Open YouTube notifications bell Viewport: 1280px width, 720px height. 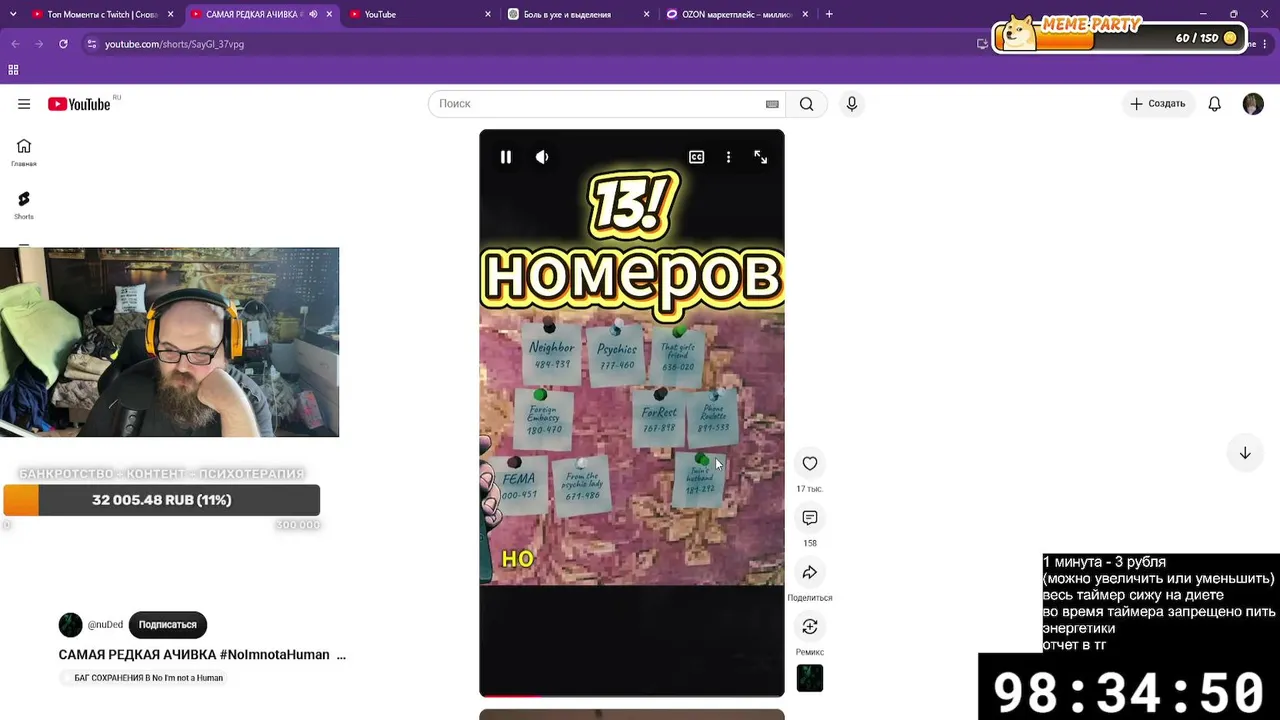pos(1215,104)
